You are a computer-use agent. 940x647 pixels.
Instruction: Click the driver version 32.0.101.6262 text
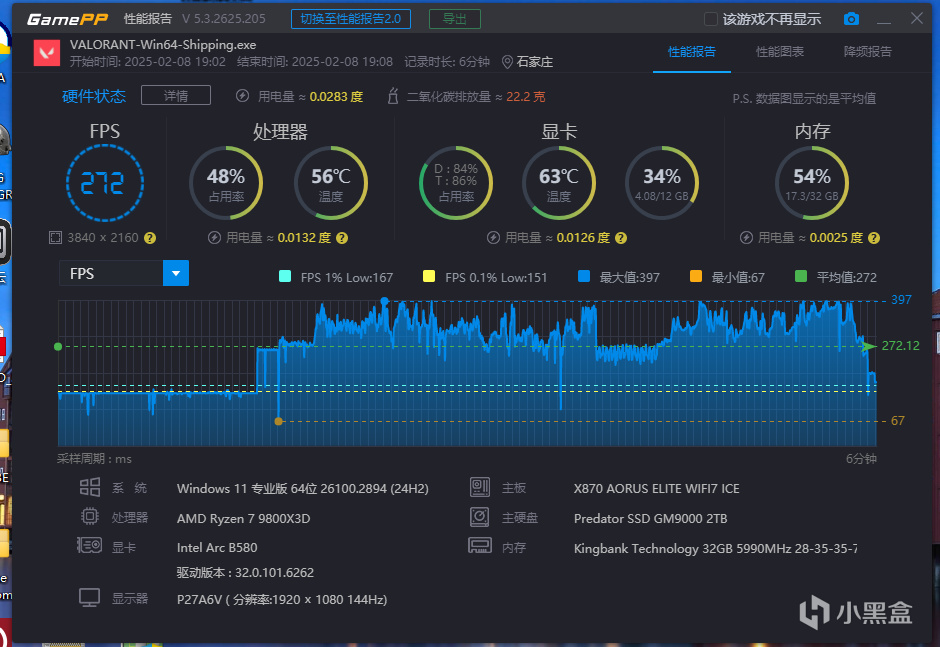245,573
